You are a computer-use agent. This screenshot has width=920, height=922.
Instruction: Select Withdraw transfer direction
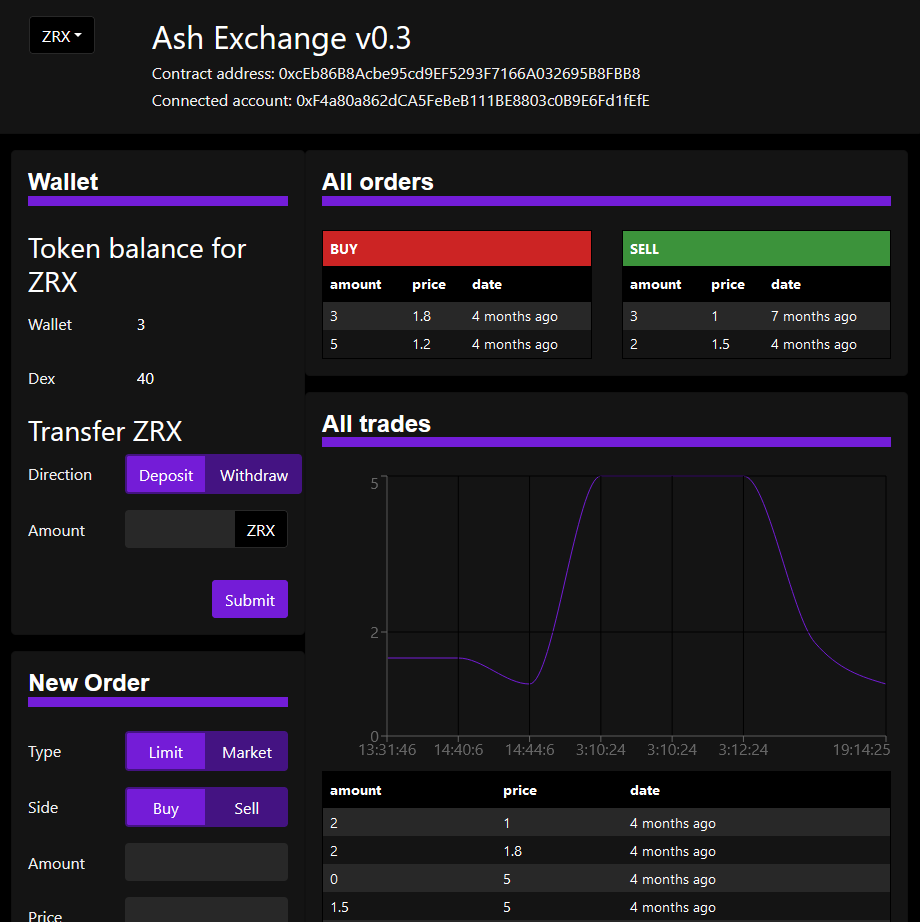pyautogui.click(x=253, y=475)
